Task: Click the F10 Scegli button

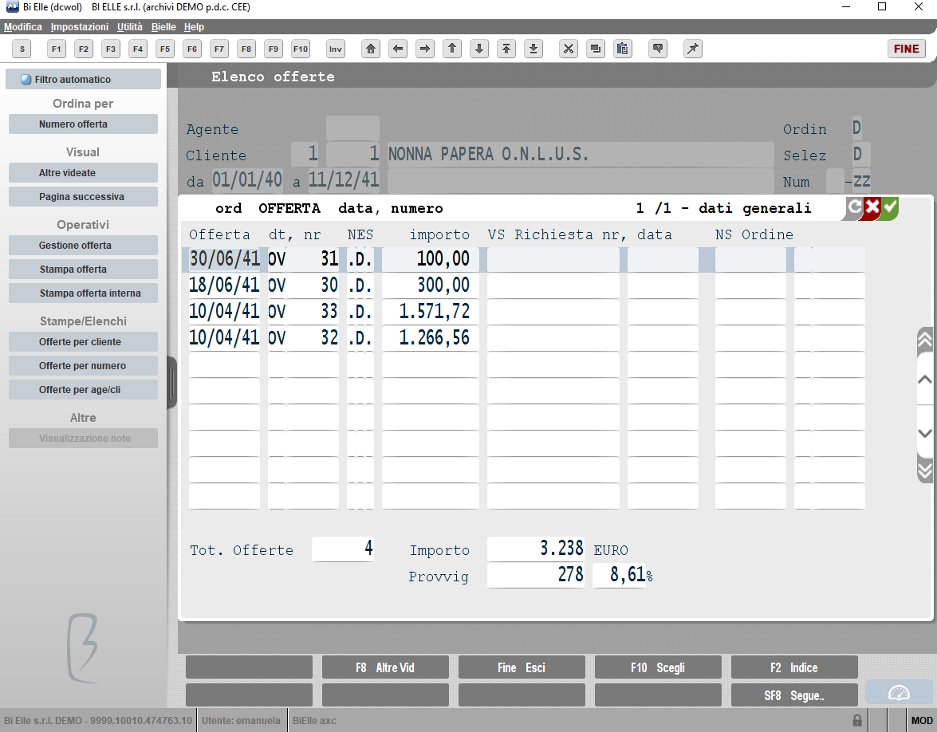Action: pyautogui.click(x=658, y=667)
